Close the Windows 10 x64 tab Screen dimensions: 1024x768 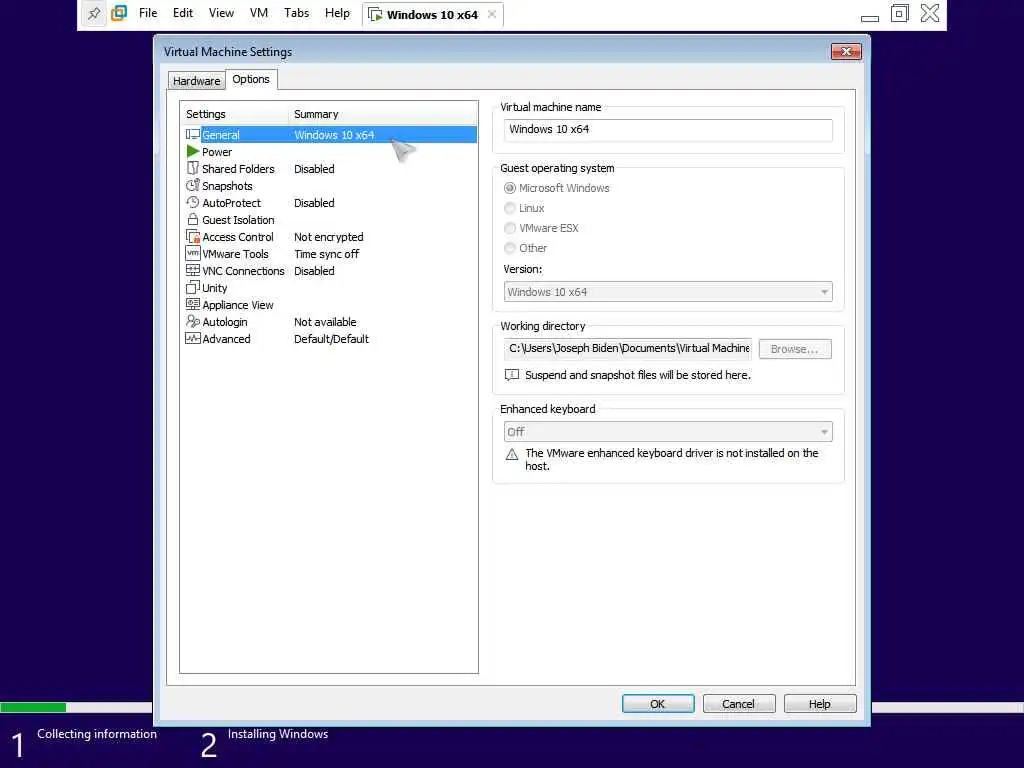pyautogui.click(x=492, y=14)
